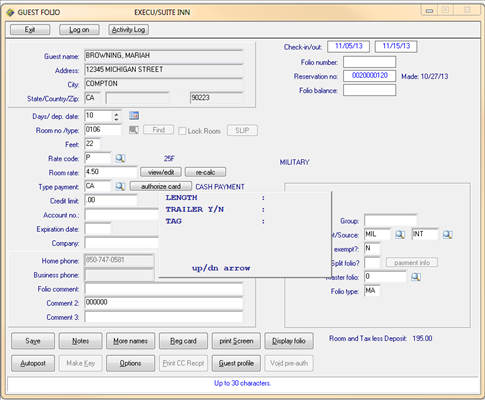
Task: Click the Void pre-auth button
Action: (289, 363)
